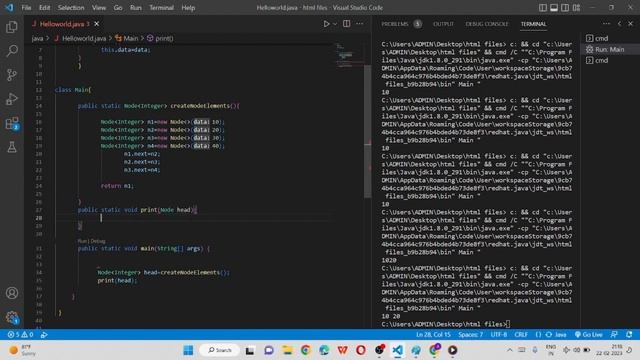Open Customize Layout icon
This screenshot has width=640, height=360.
tap(576, 8)
